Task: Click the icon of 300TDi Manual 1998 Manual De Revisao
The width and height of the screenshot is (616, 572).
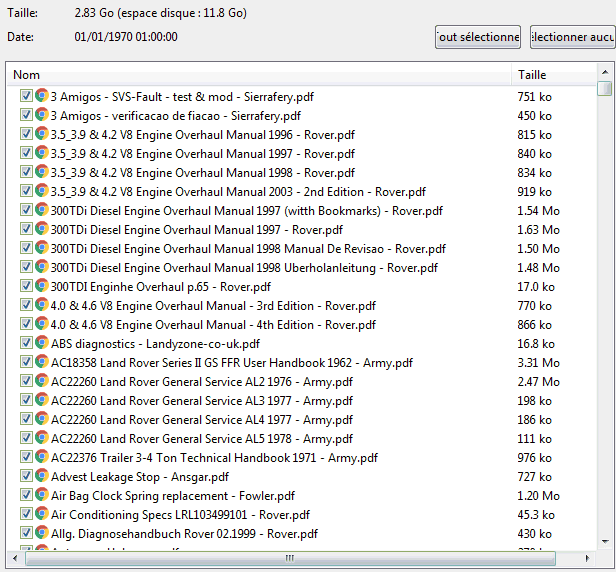Action: click(42, 248)
